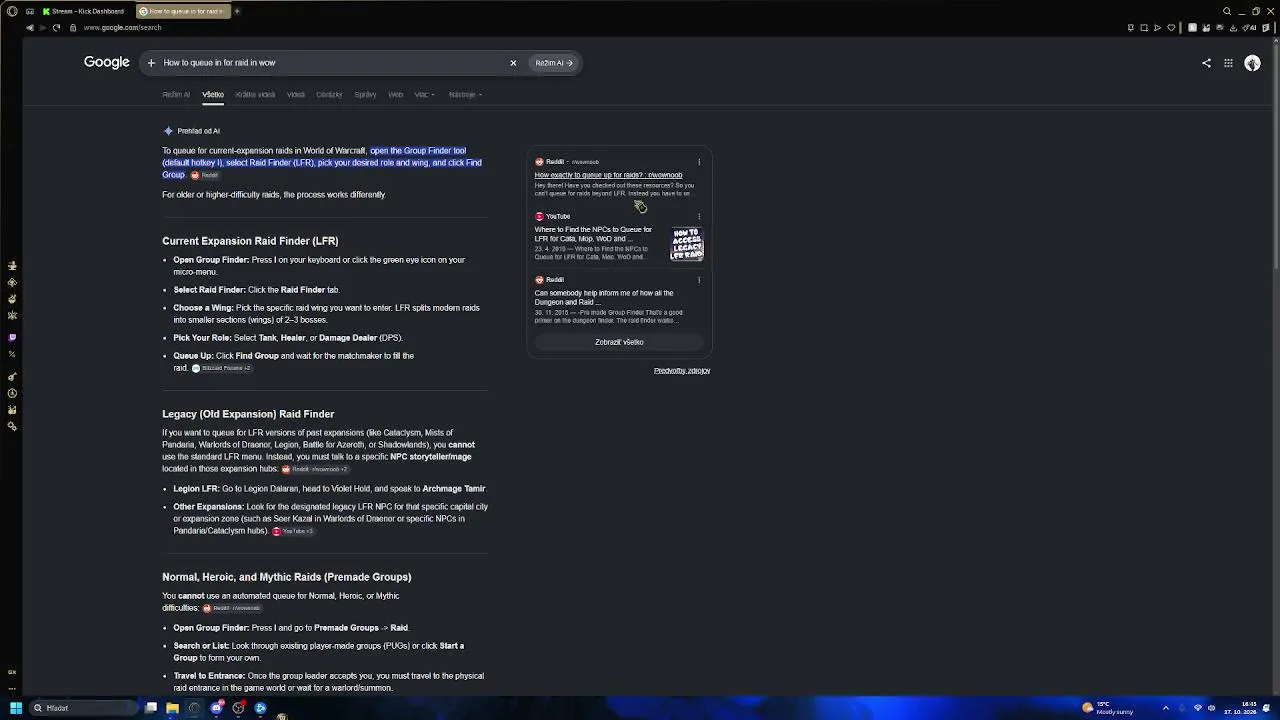Select the Videá results tab
1280x720 pixels.
(296, 95)
